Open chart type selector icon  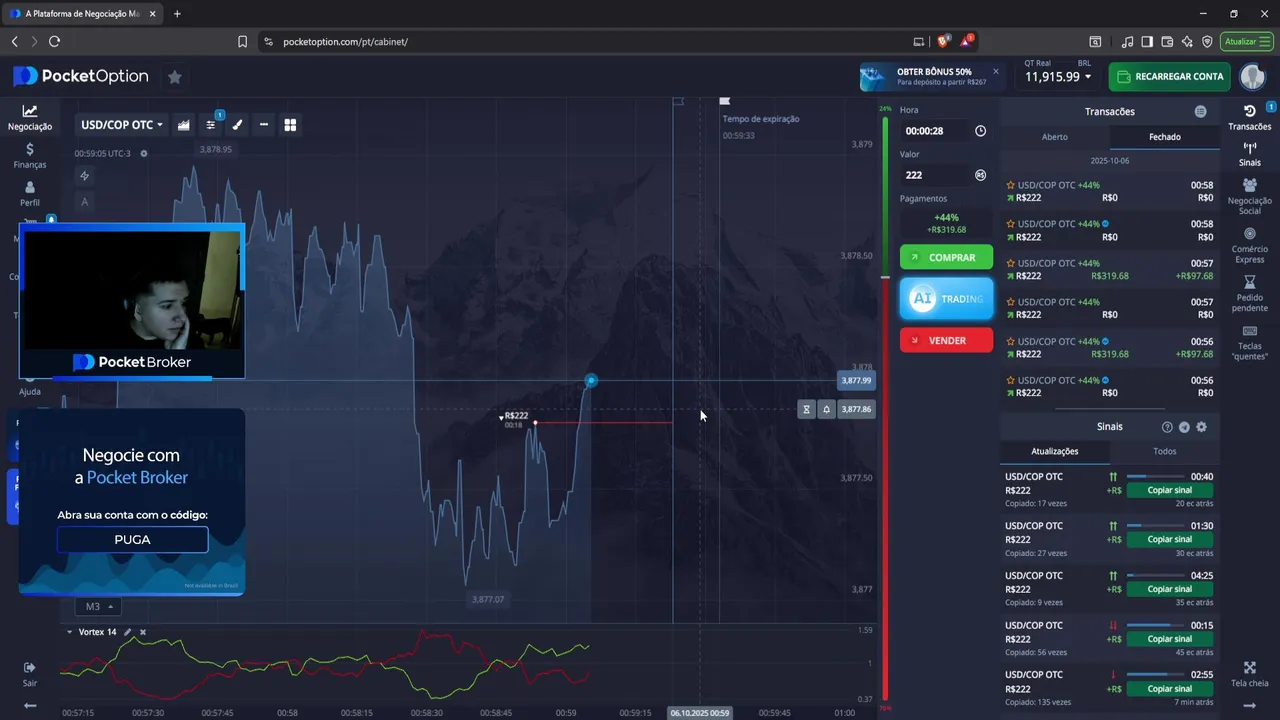coord(184,125)
